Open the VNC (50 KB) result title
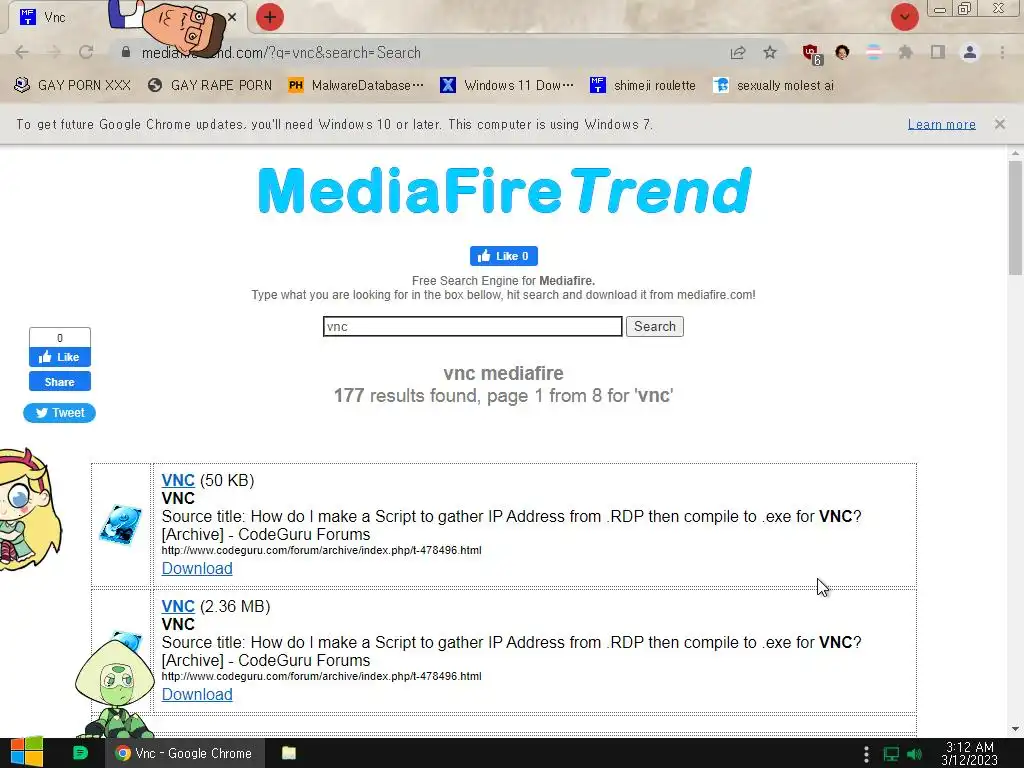The width and height of the screenshot is (1024, 768). (178, 480)
